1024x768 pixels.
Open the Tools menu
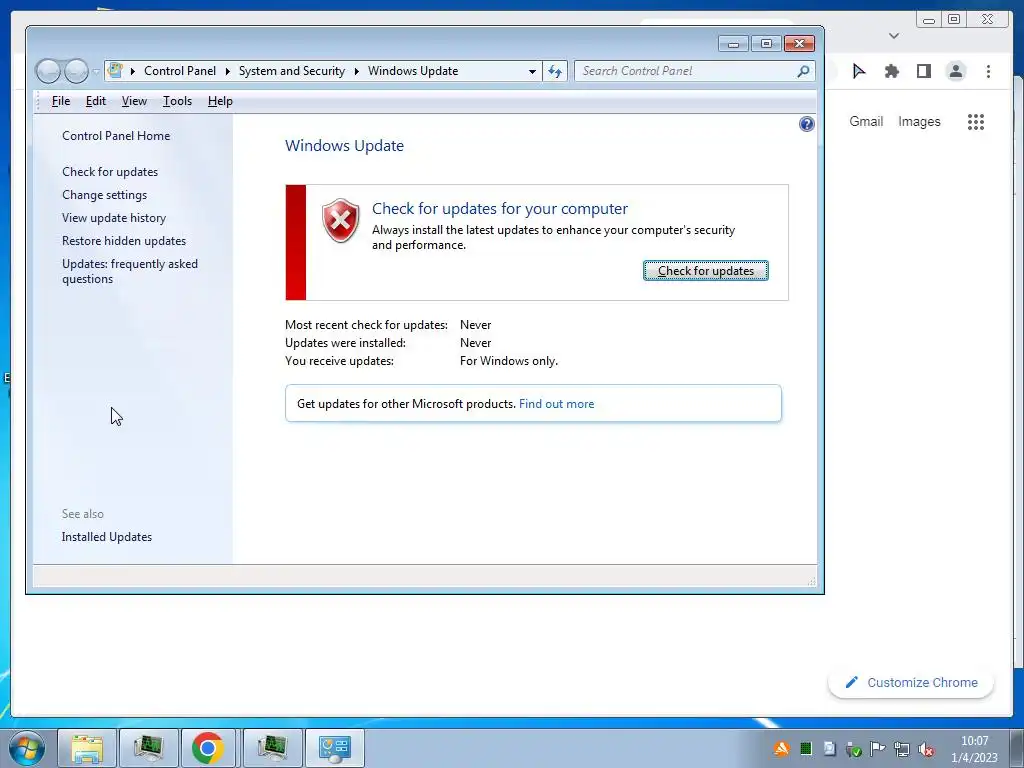tap(177, 101)
